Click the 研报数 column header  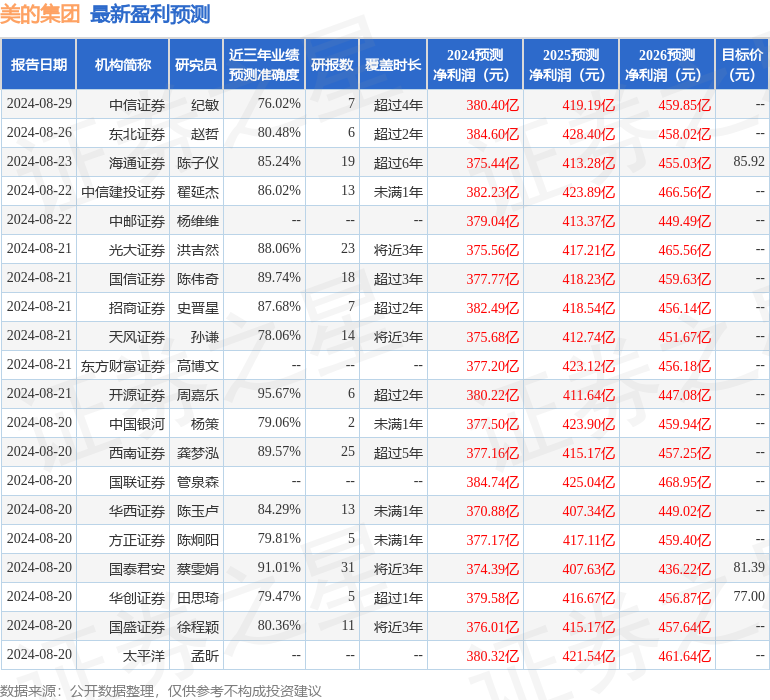(332, 64)
